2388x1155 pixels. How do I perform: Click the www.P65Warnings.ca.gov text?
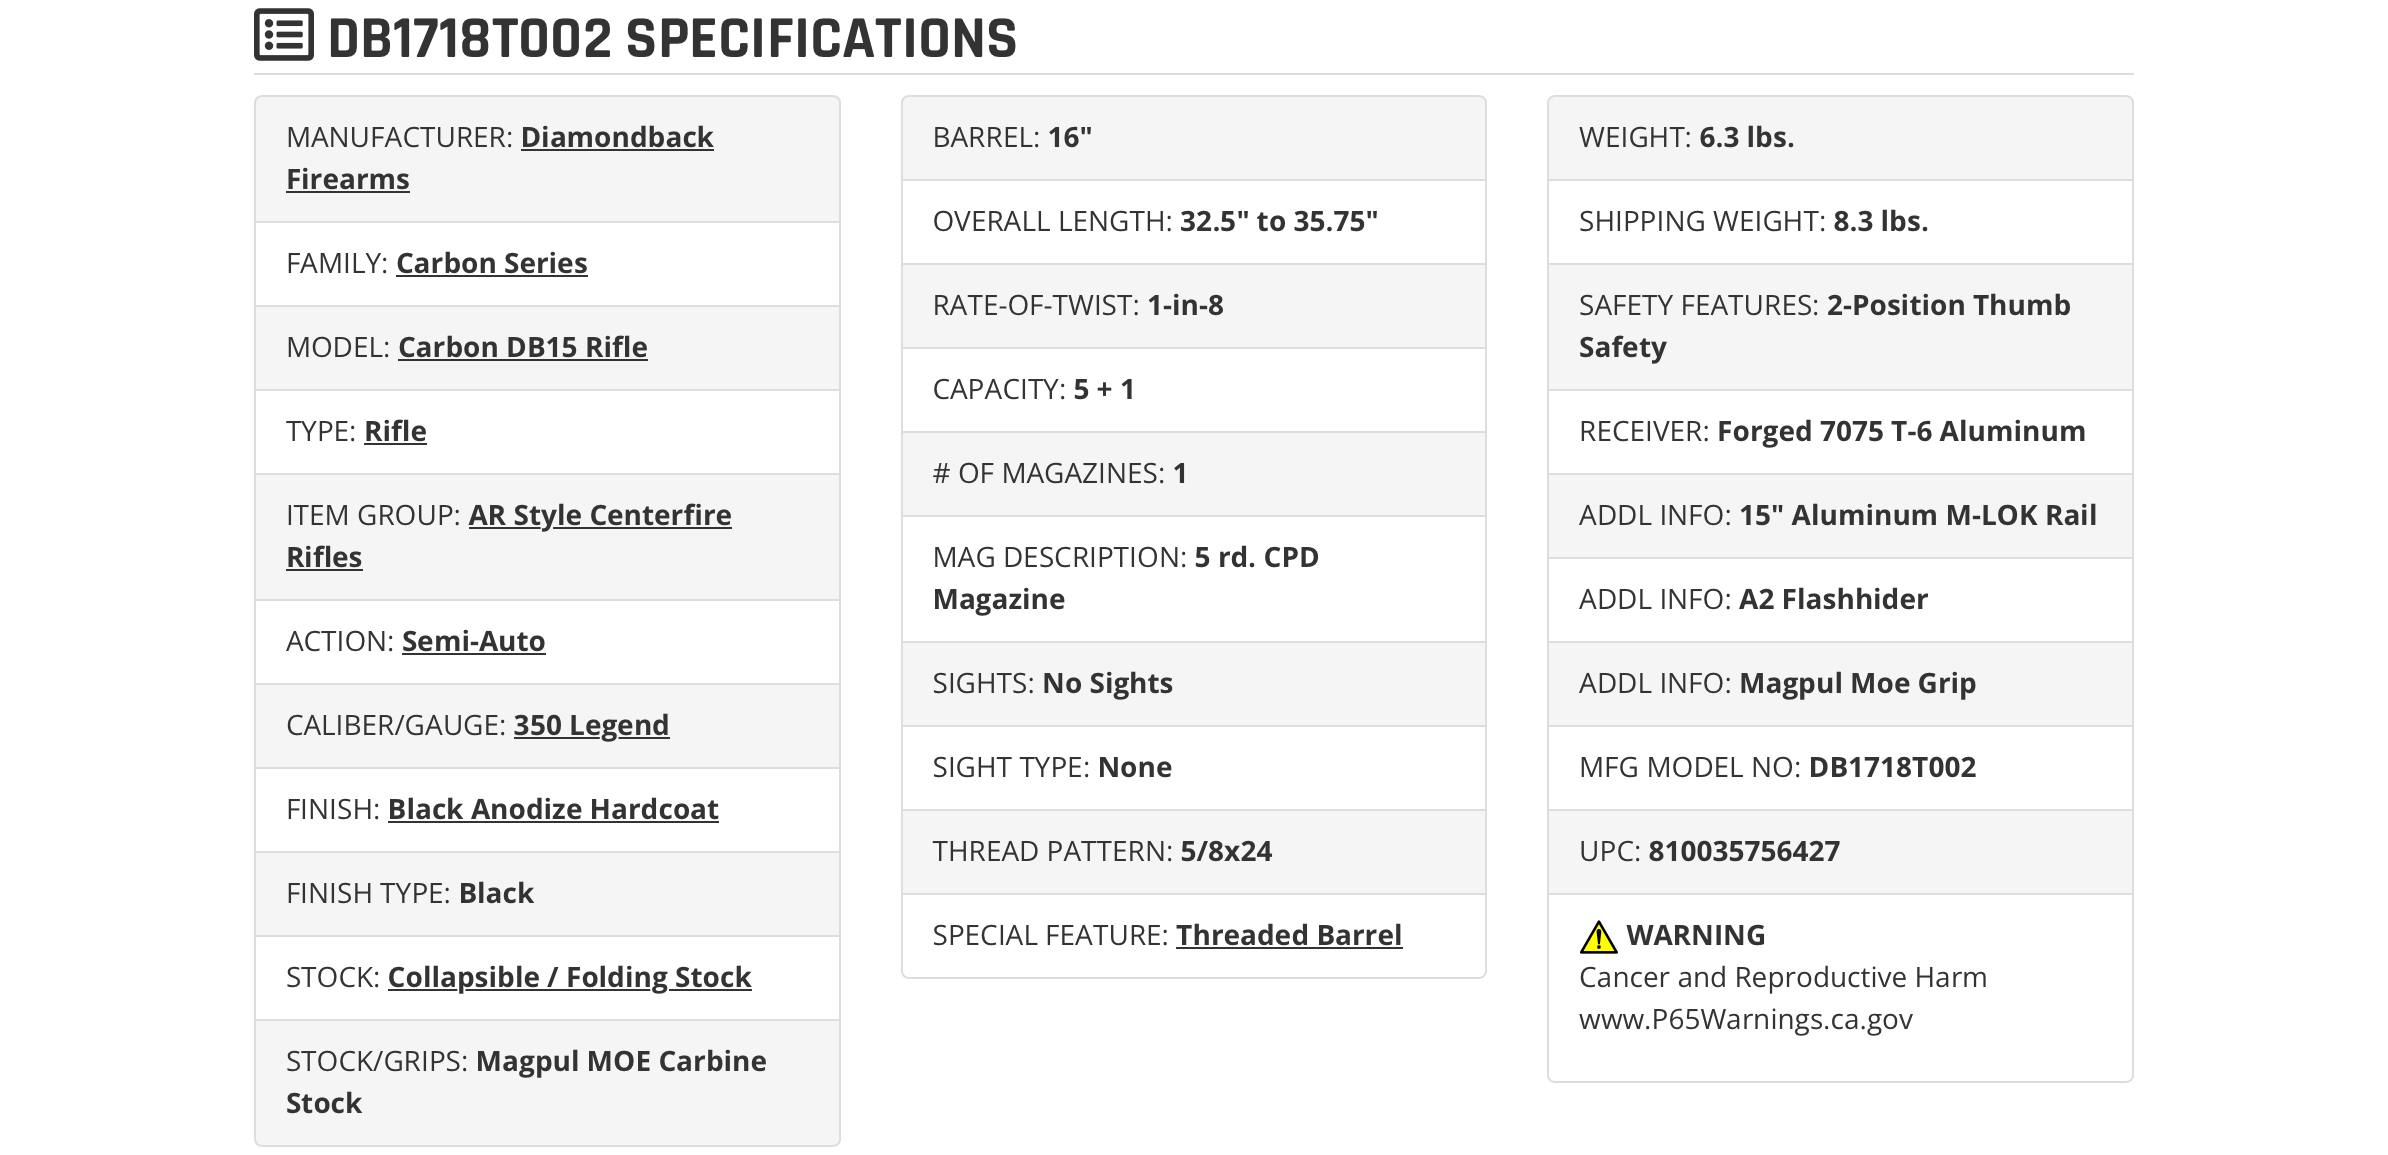click(x=1745, y=1019)
